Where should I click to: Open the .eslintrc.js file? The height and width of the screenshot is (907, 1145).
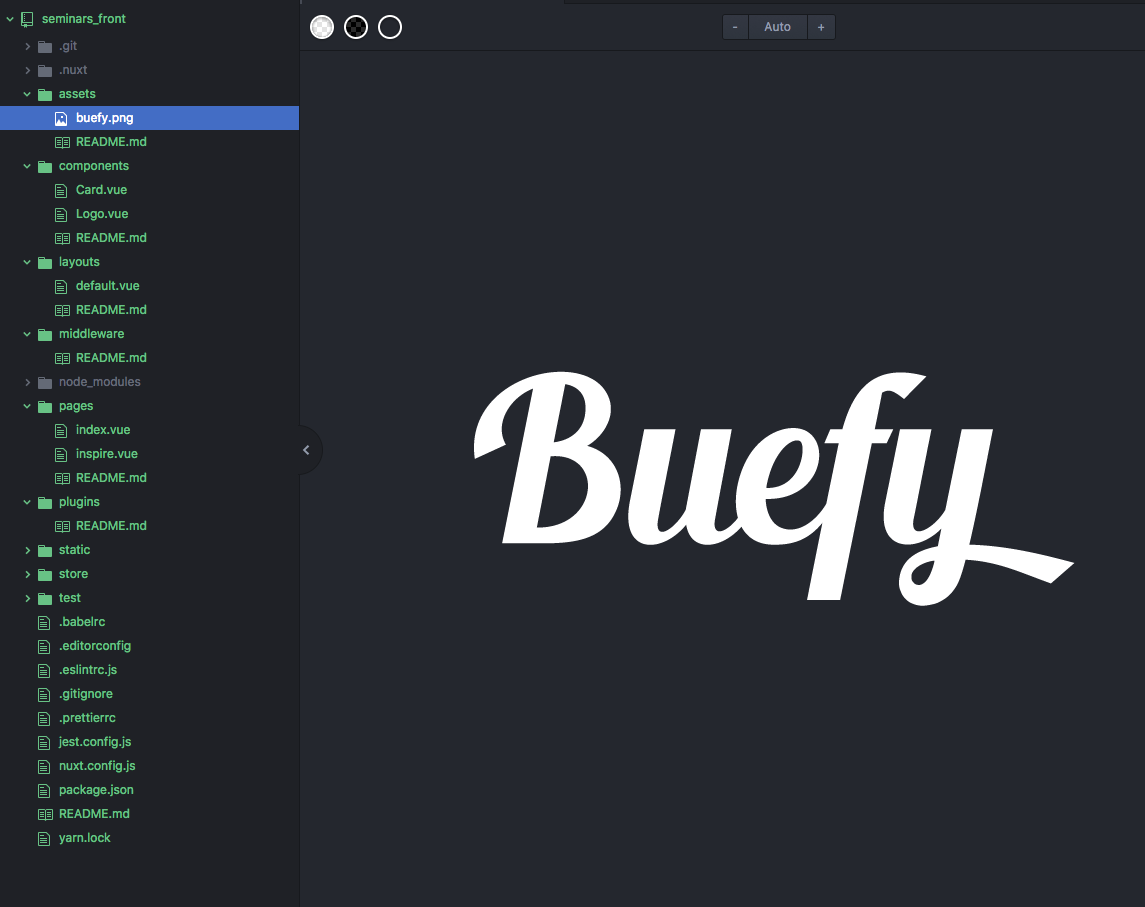[88, 670]
